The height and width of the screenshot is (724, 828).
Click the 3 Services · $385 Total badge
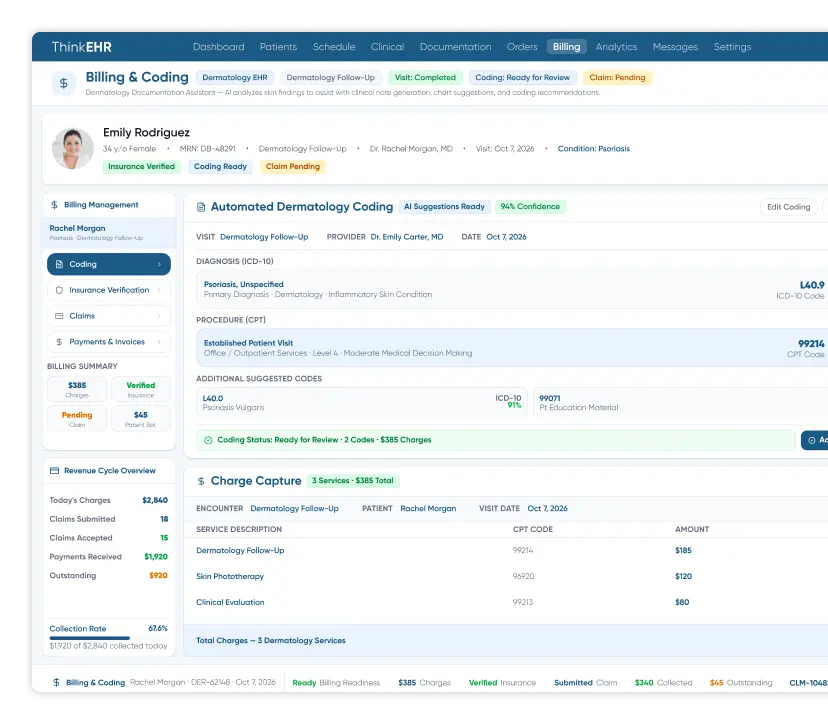[353, 481]
